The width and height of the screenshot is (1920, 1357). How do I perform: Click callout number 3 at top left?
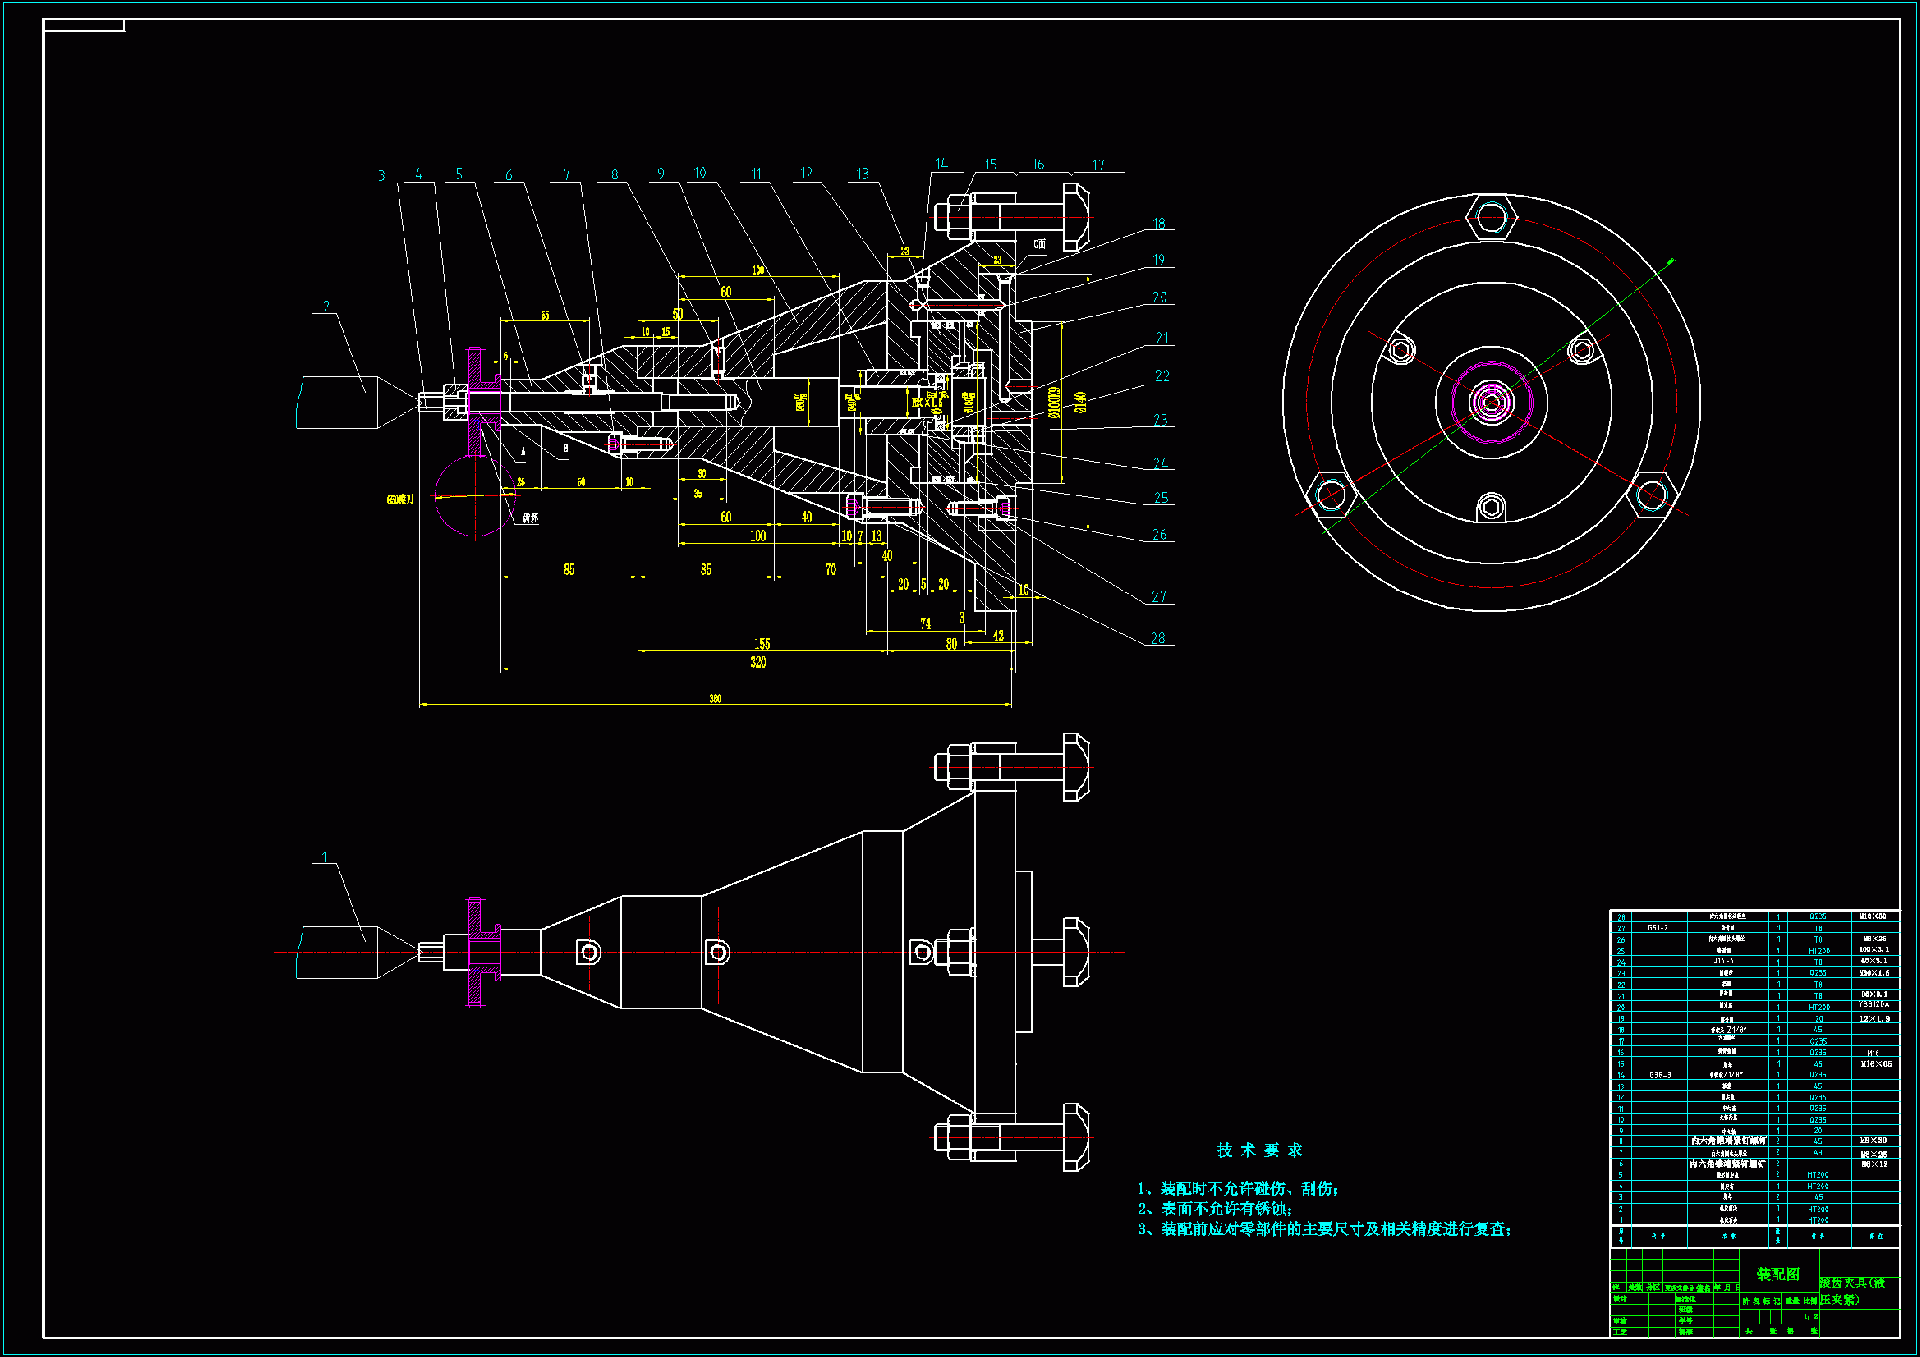[x=381, y=176]
